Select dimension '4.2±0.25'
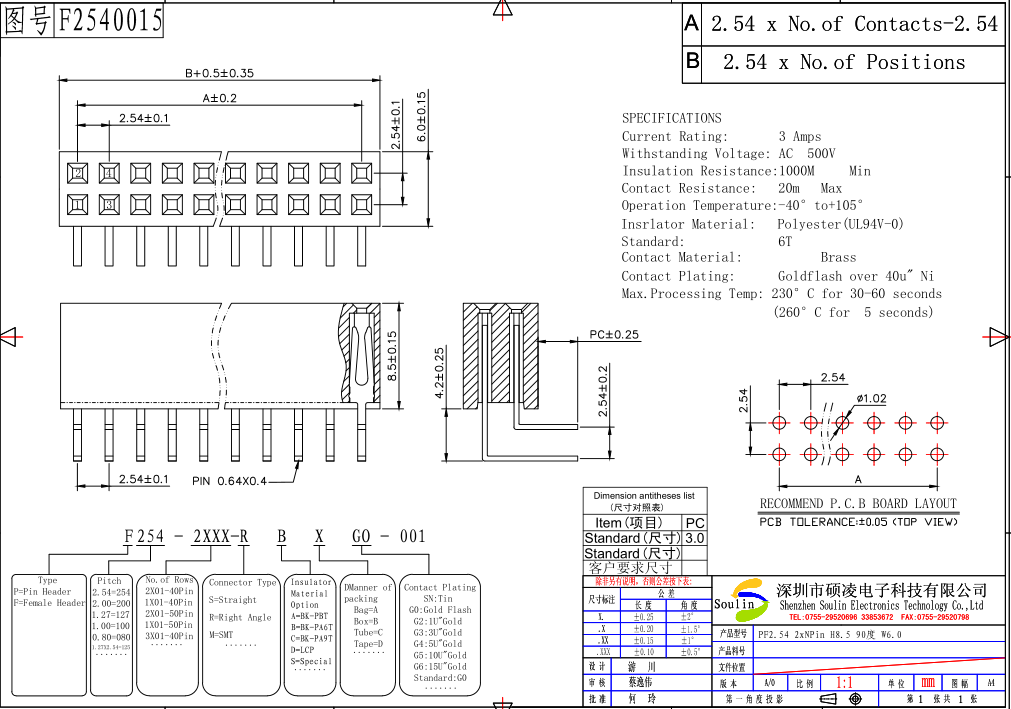 coord(439,373)
